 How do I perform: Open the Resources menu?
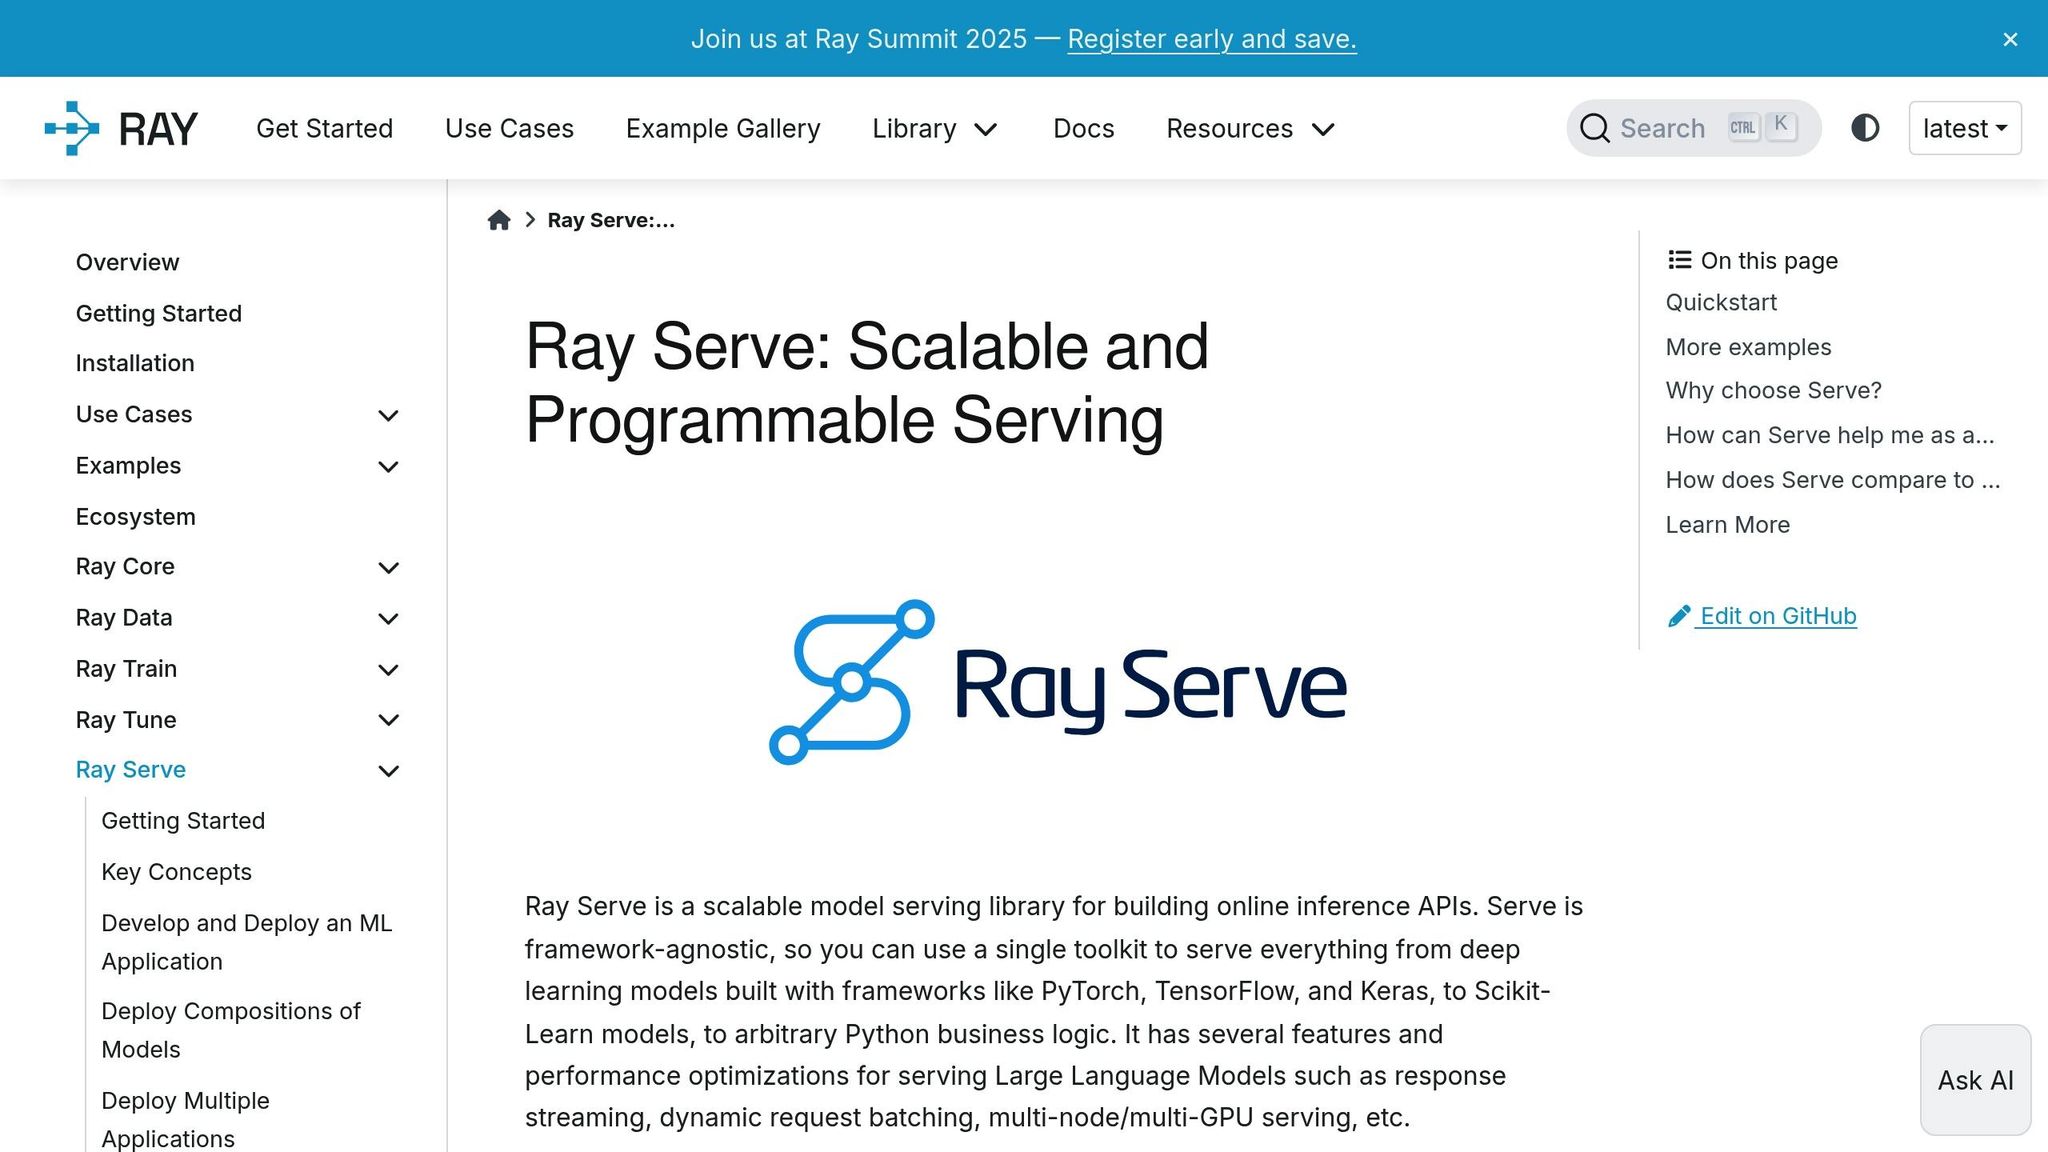(x=1248, y=128)
